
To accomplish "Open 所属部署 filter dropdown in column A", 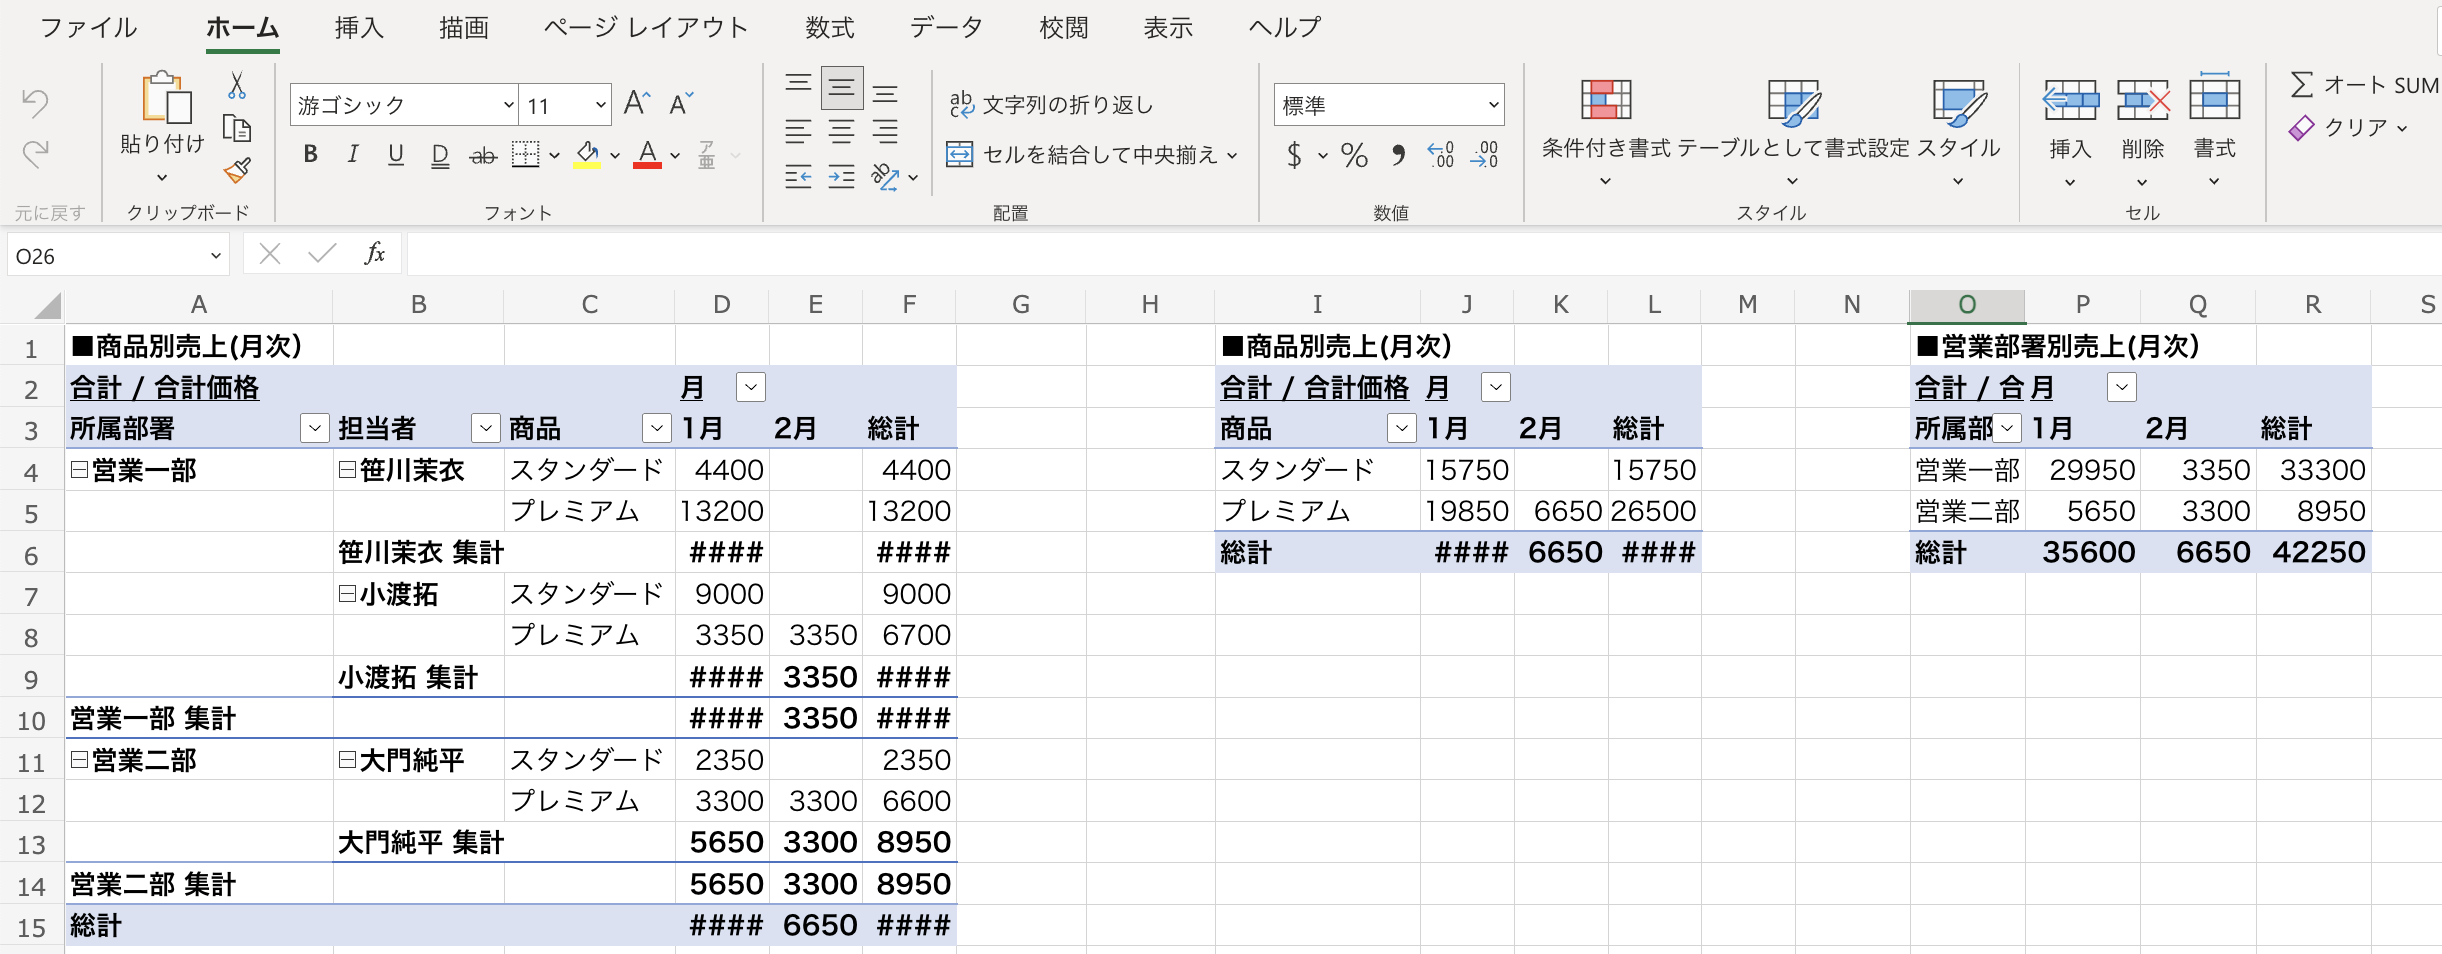I will click(315, 428).
